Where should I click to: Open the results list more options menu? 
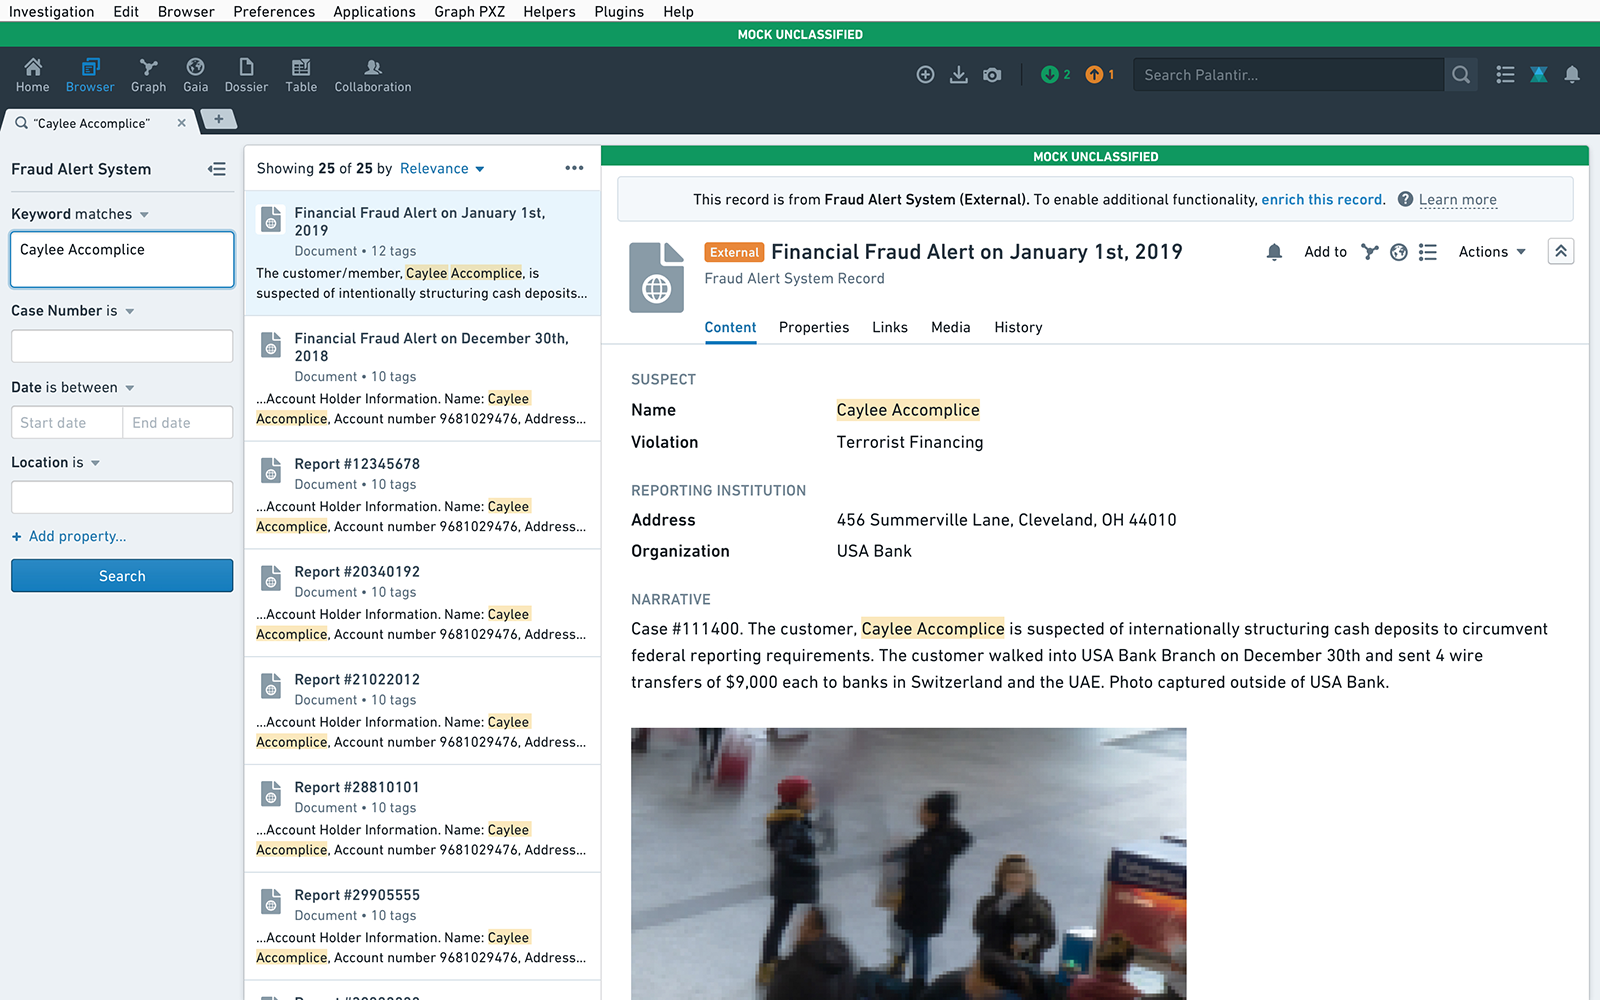pyautogui.click(x=574, y=168)
